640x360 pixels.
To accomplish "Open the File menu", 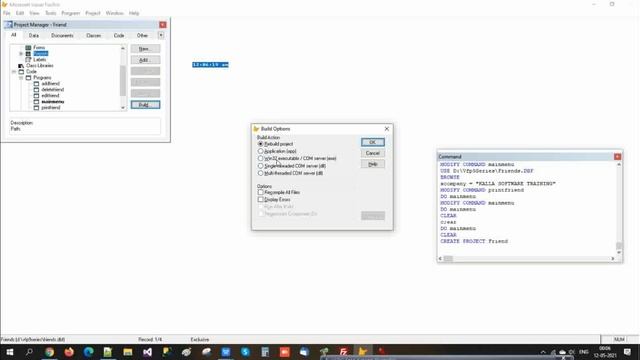I will 7,13.
